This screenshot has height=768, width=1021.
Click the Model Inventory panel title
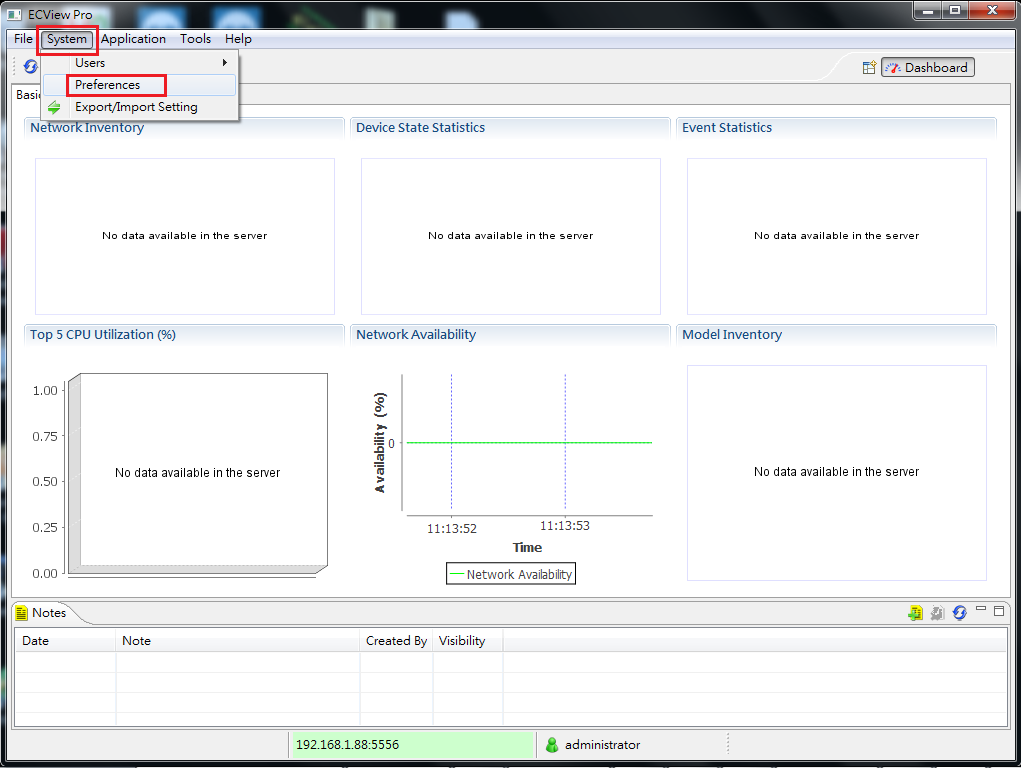[732, 335]
